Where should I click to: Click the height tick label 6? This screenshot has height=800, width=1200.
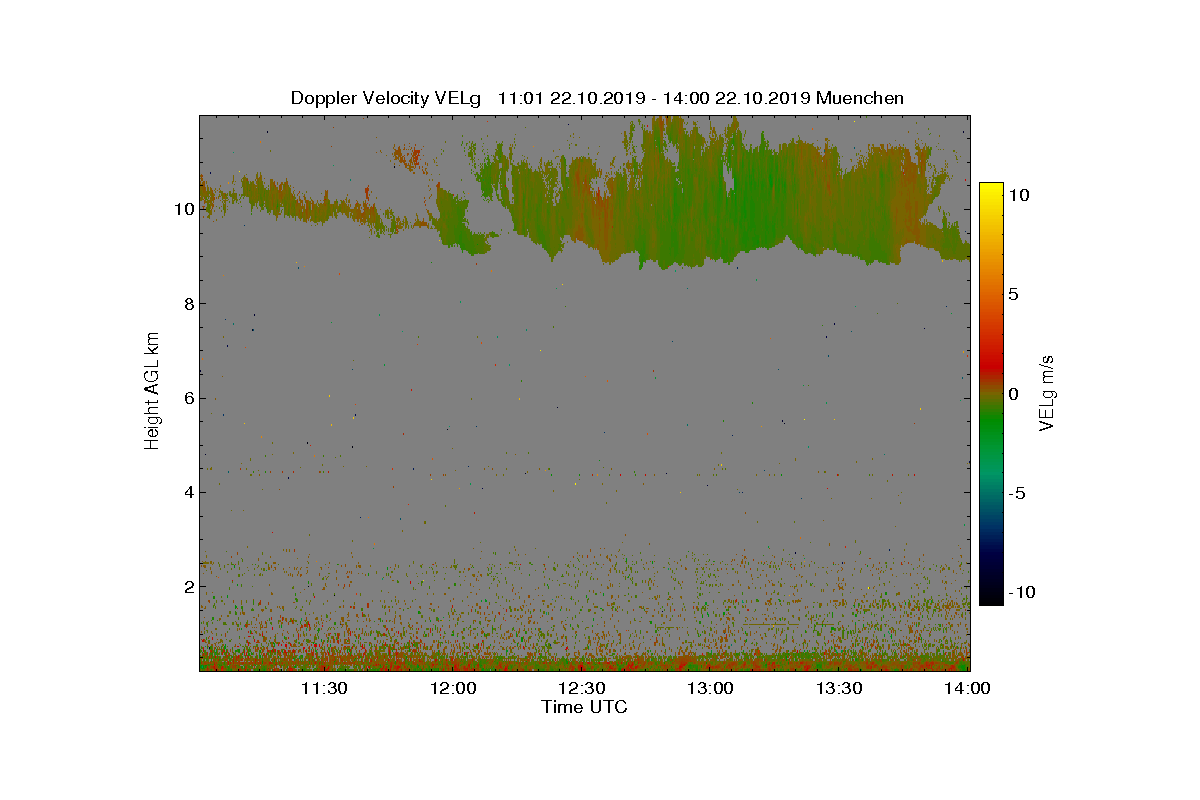coord(187,398)
